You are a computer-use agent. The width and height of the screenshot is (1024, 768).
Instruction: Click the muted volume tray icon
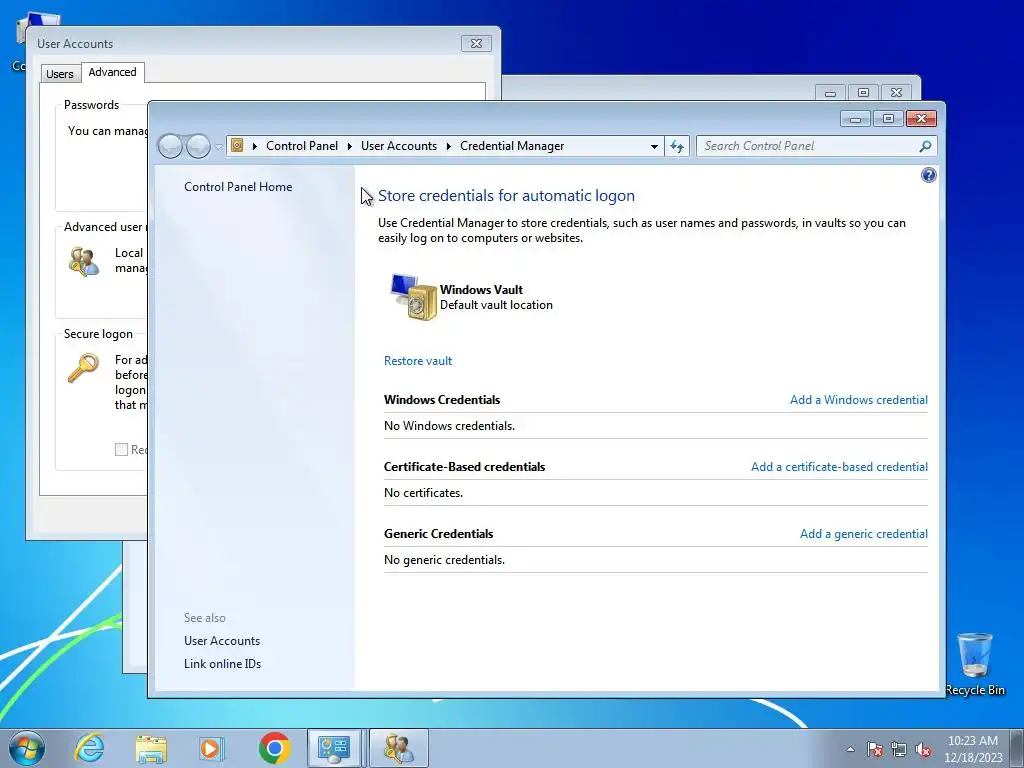(923, 749)
